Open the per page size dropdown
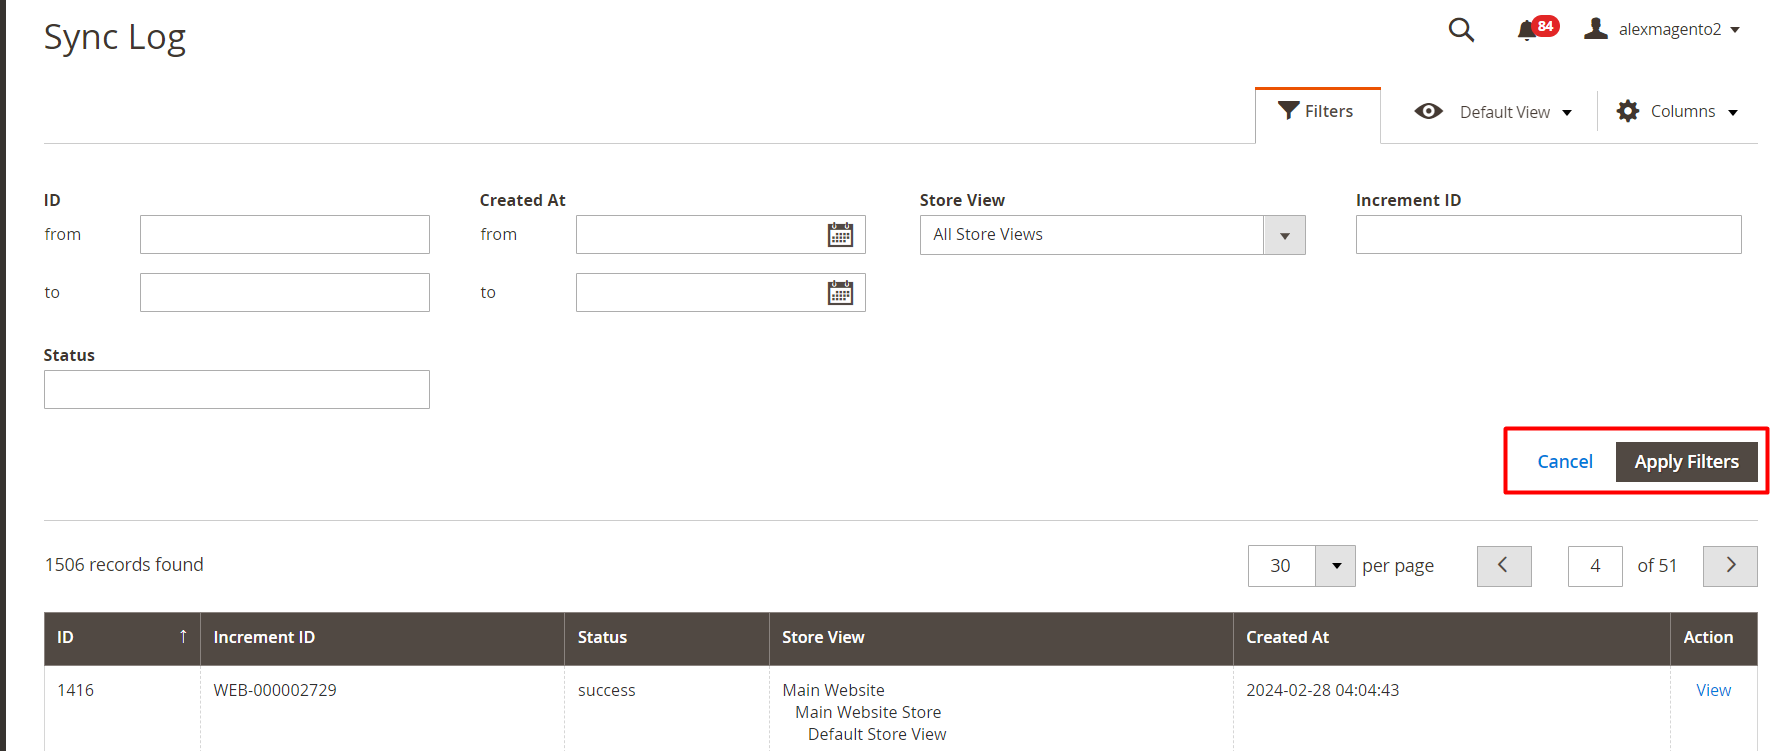Image resolution: width=1786 pixels, height=751 pixels. (1336, 566)
